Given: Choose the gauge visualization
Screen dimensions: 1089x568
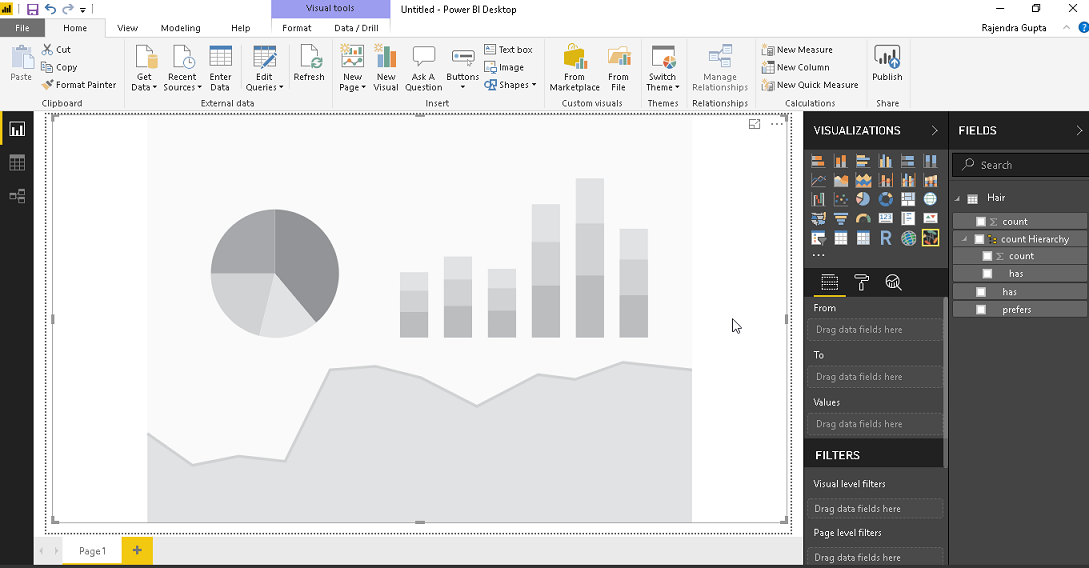Looking at the screenshot, I should pos(863,219).
